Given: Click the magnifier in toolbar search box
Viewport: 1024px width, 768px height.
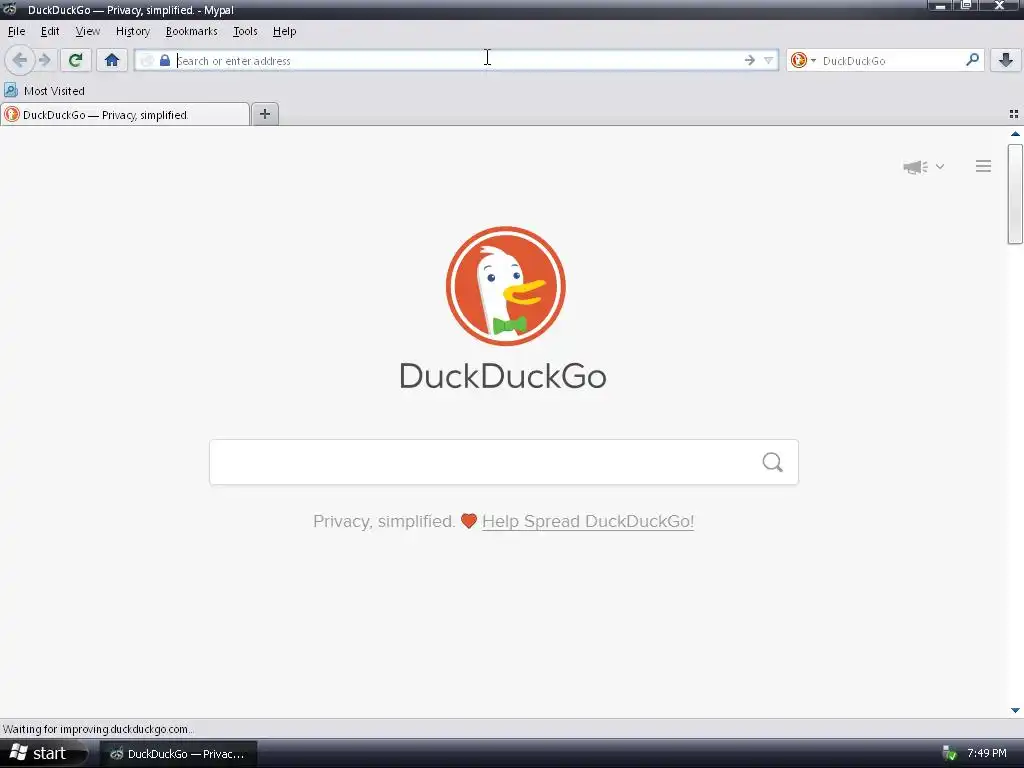Looking at the screenshot, I should (972, 60).
